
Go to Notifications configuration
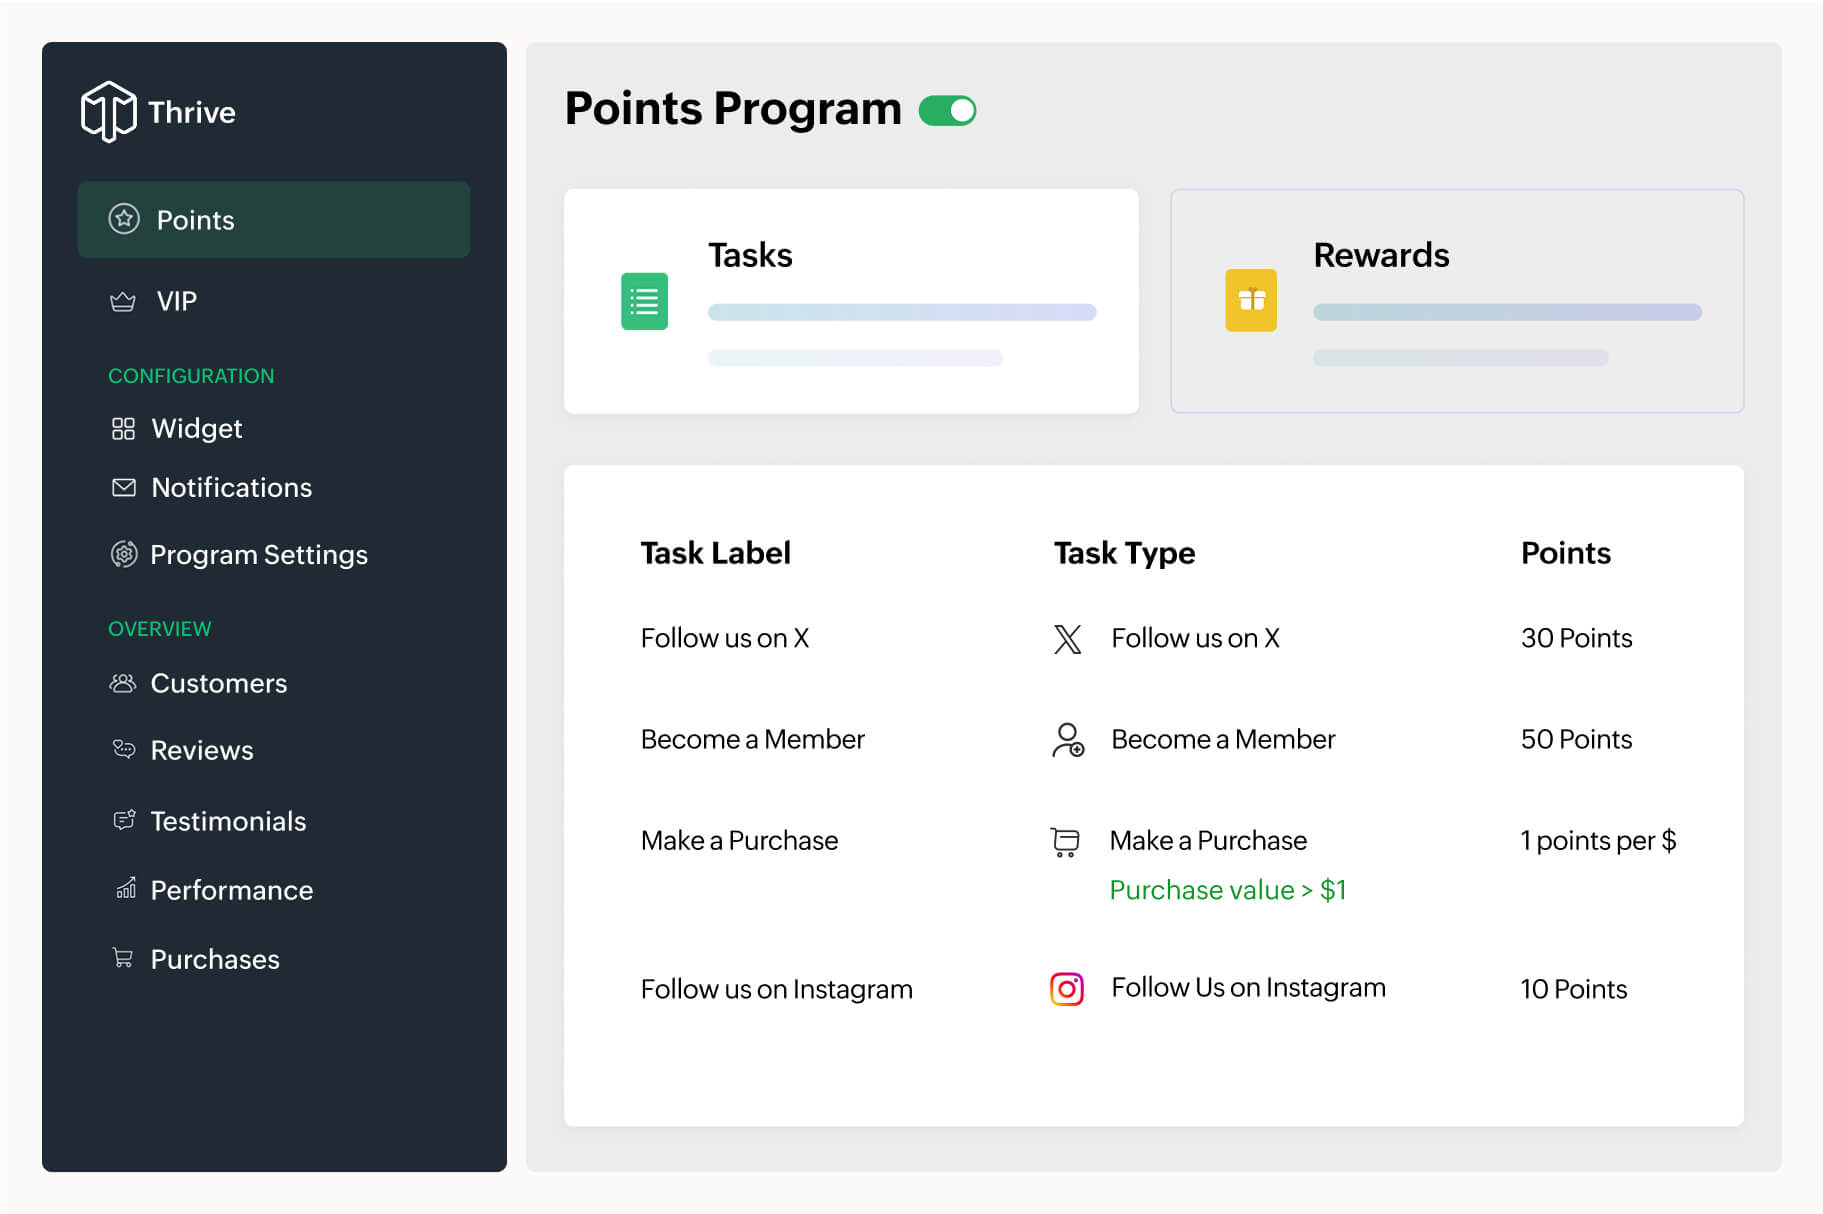tap(231, 488)
